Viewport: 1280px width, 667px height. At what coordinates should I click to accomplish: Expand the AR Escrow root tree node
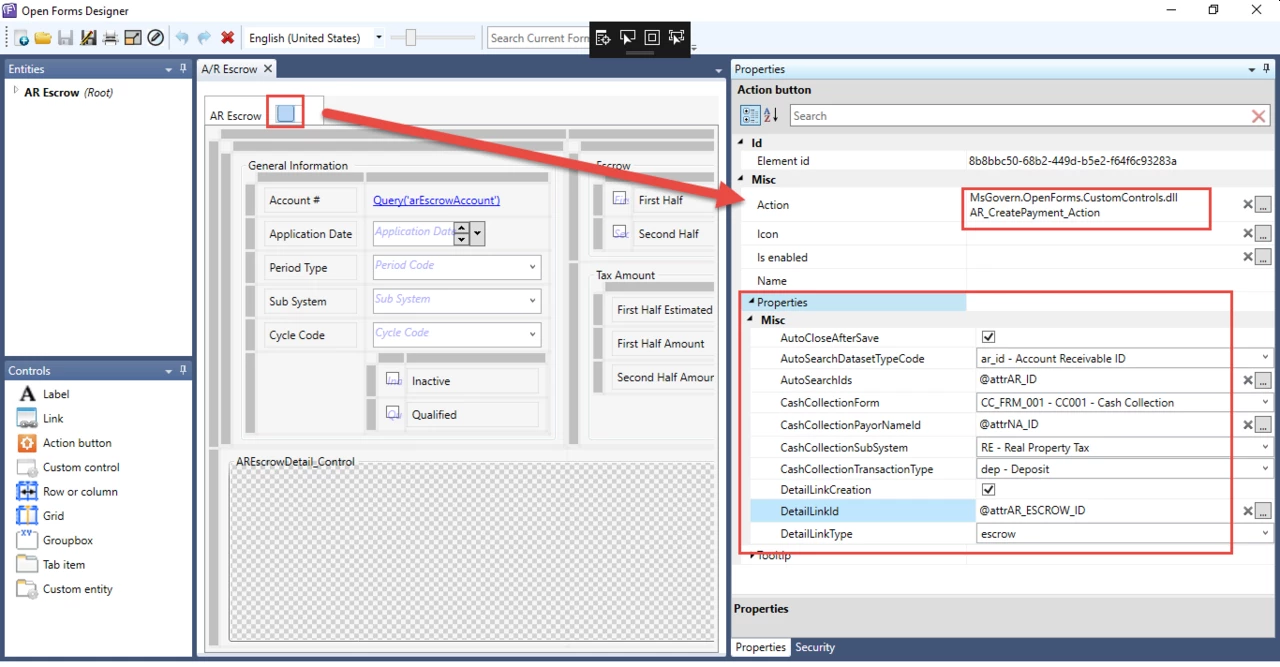coord(15,92)
